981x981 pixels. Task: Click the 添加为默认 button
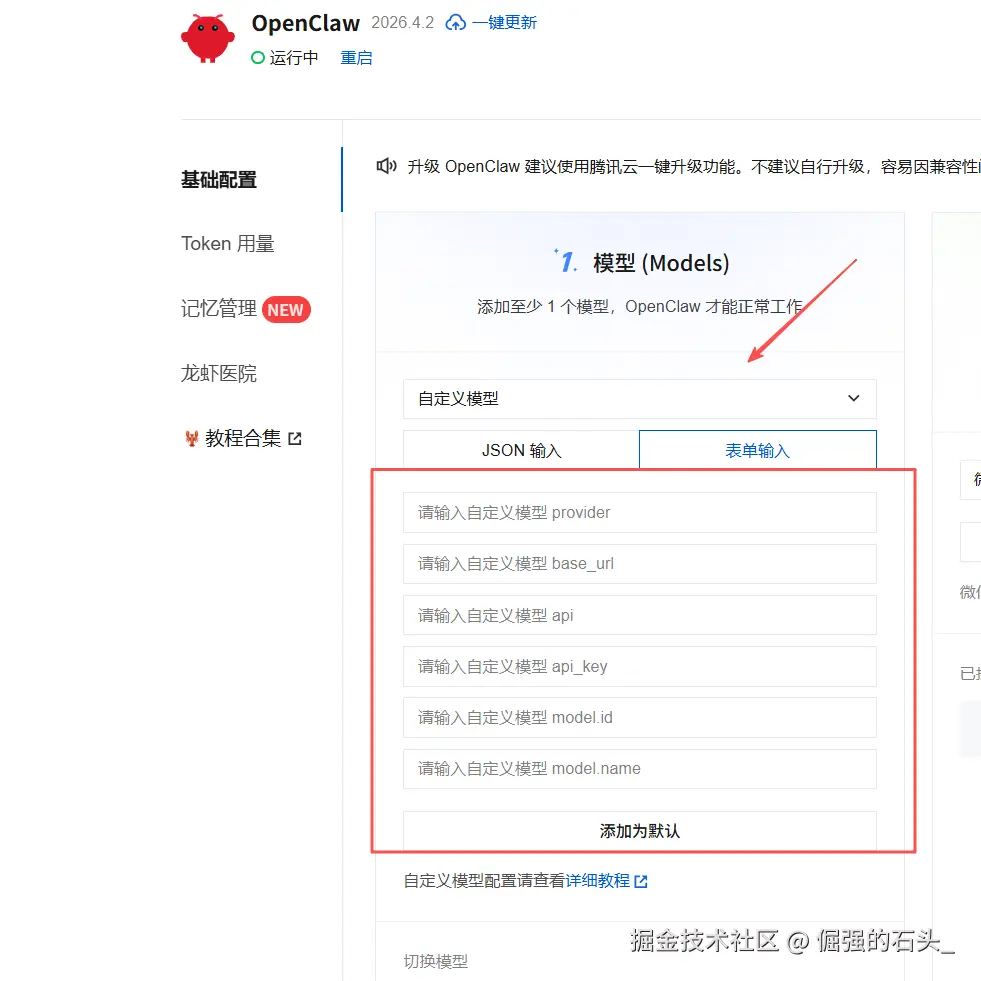click(639, 831)
